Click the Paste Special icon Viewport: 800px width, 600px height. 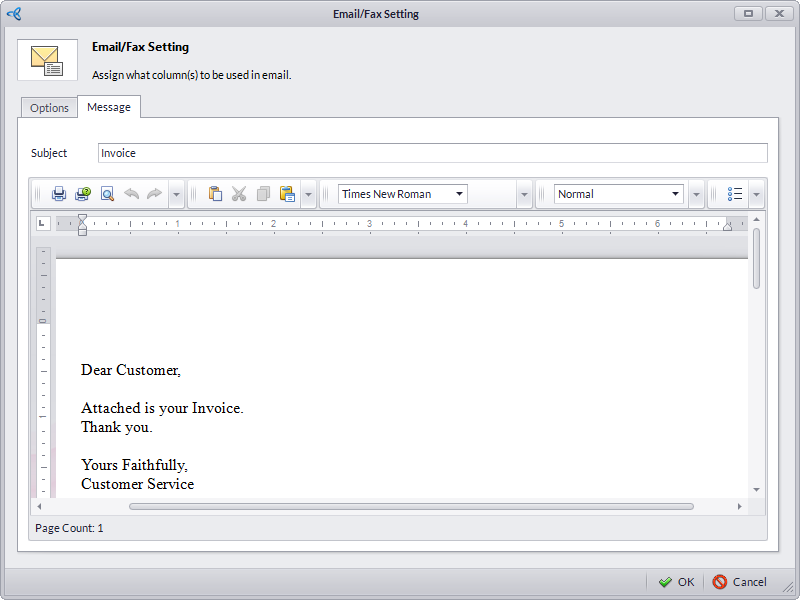(287, 194)
